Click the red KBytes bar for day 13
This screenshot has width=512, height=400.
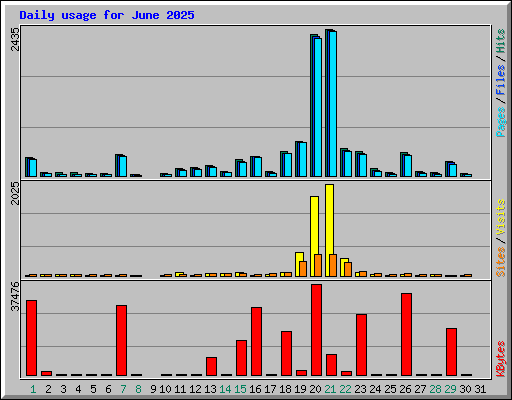click(212, 366)
